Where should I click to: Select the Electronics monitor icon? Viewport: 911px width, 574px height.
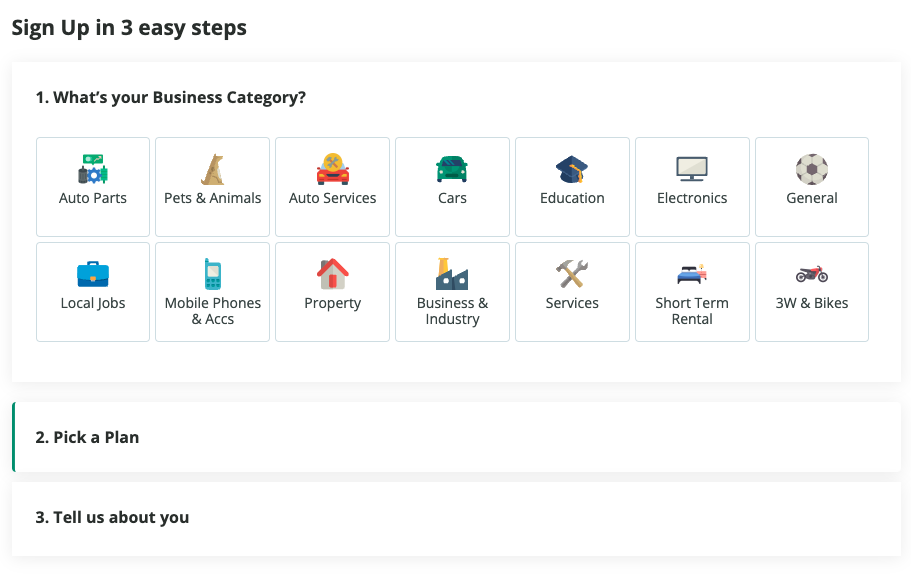tap(692, 169)
